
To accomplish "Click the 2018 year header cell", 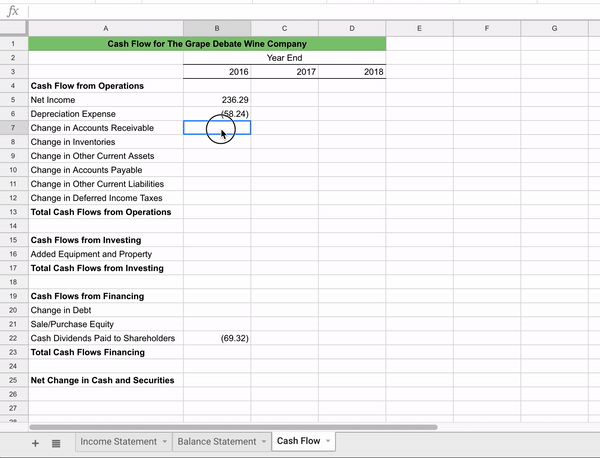I will point(352,72).
